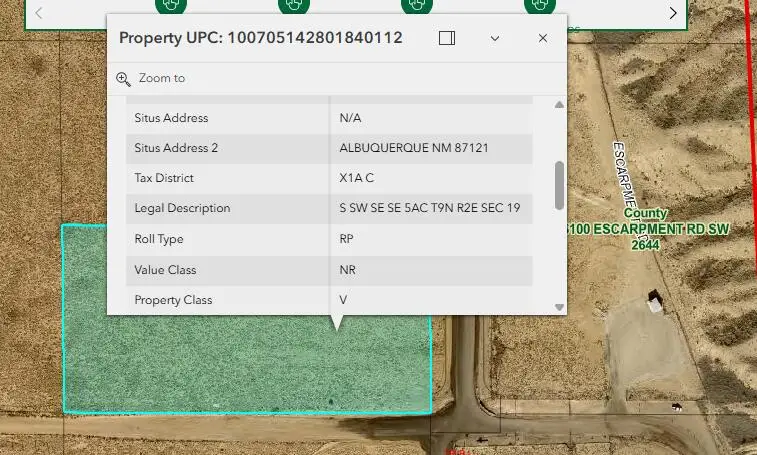Click the Property UPC title text
The width and height of the screenshot is (757, 455).
(261, 38)
